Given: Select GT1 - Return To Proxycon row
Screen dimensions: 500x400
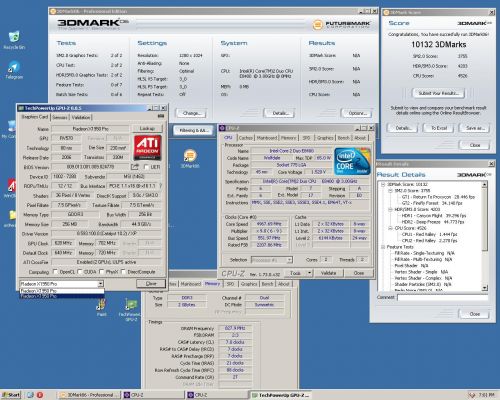Looking at the screenshot, I should coord(438,197).
